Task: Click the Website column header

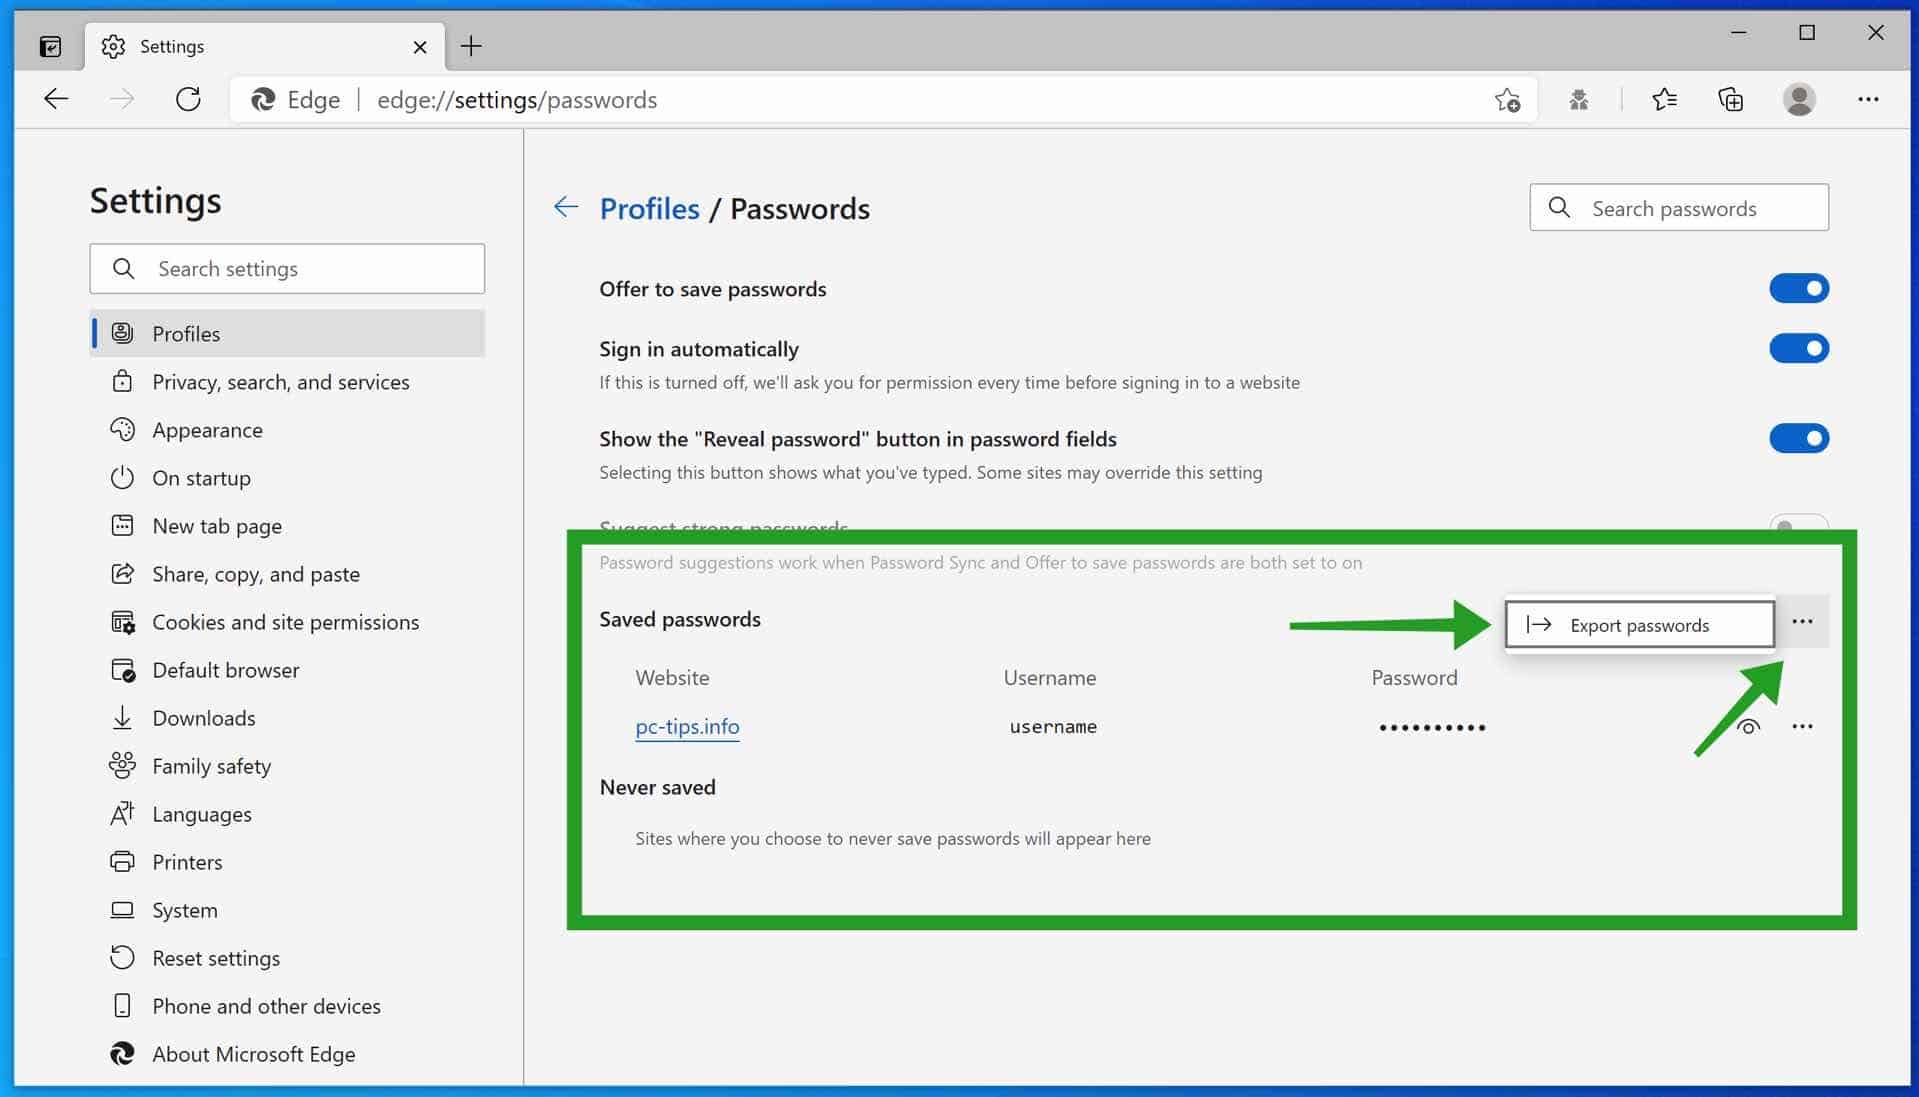Action: point(672,678)
